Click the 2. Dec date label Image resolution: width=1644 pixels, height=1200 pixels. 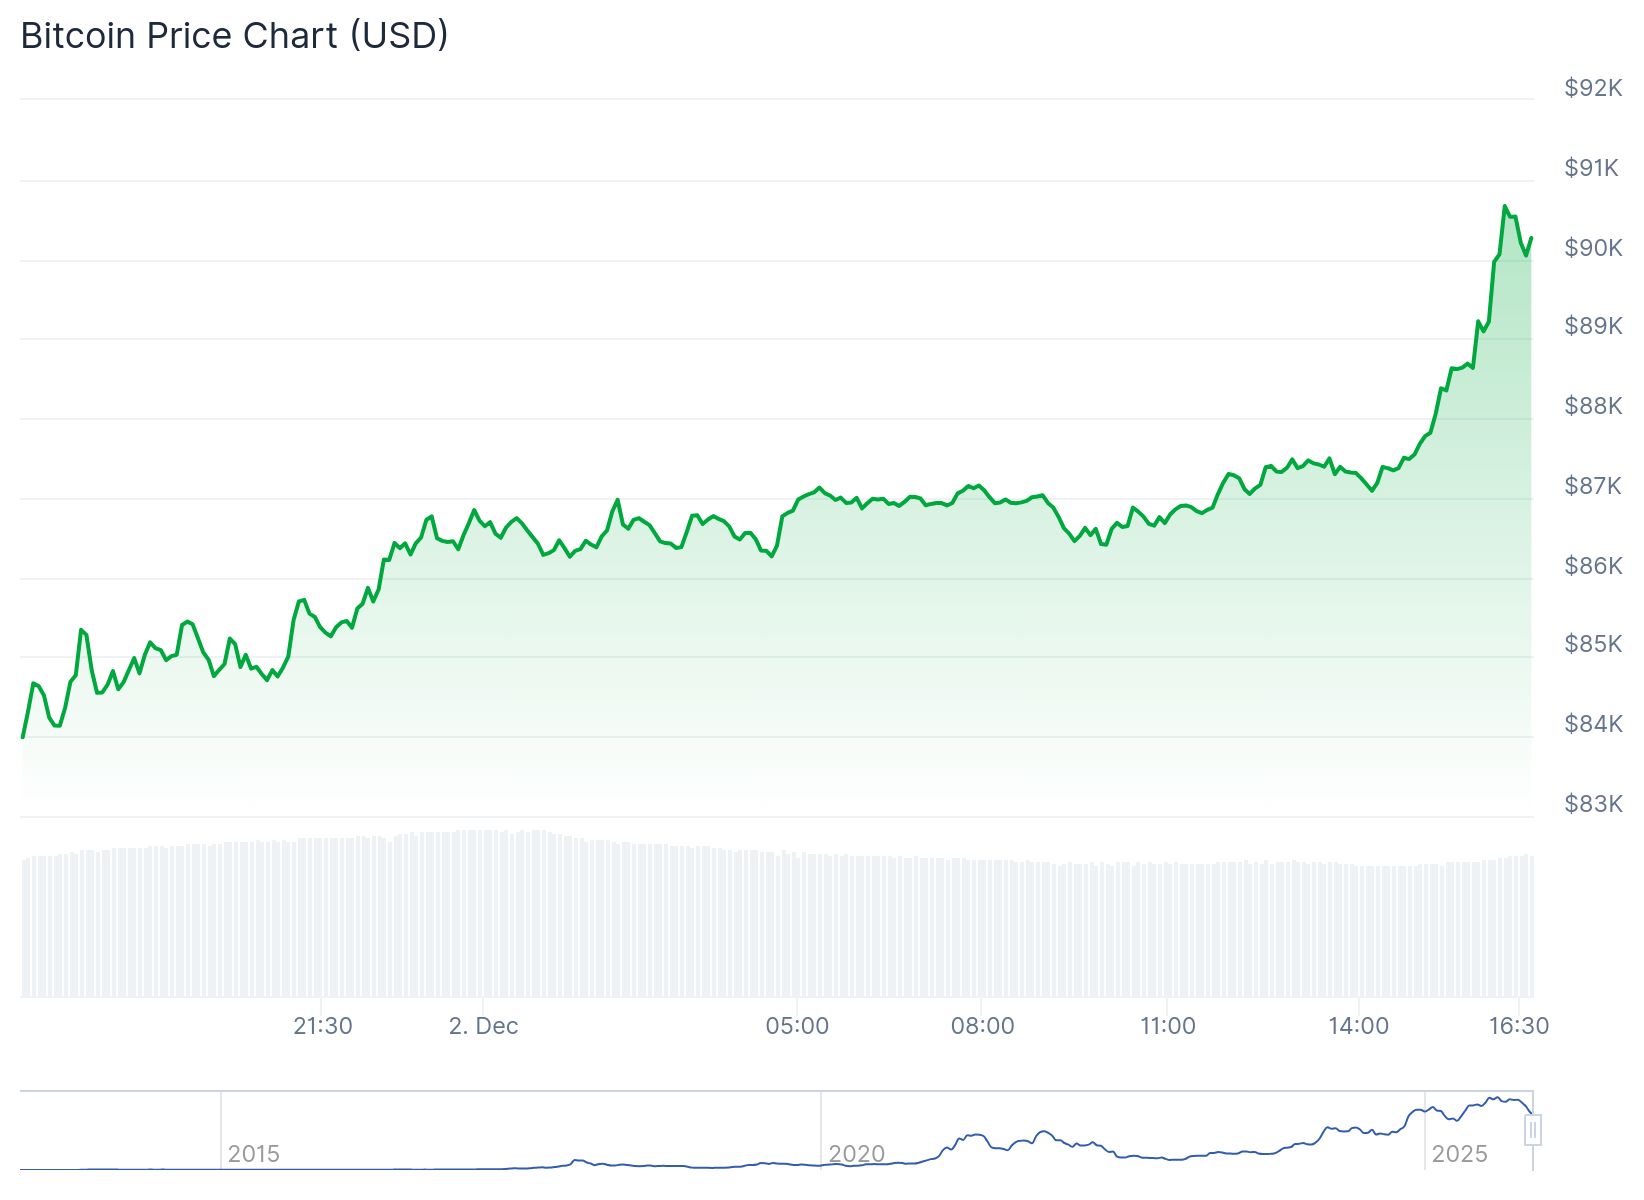[x=483, y=1026]
